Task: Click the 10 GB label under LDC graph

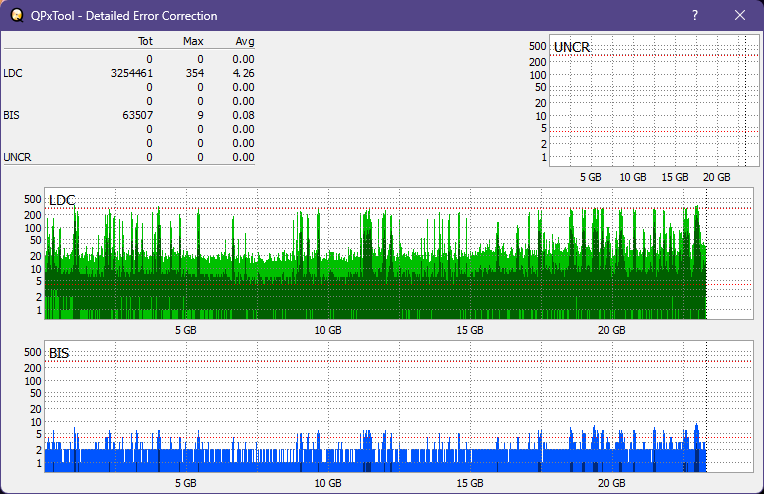Action: (x=328, y=330)
